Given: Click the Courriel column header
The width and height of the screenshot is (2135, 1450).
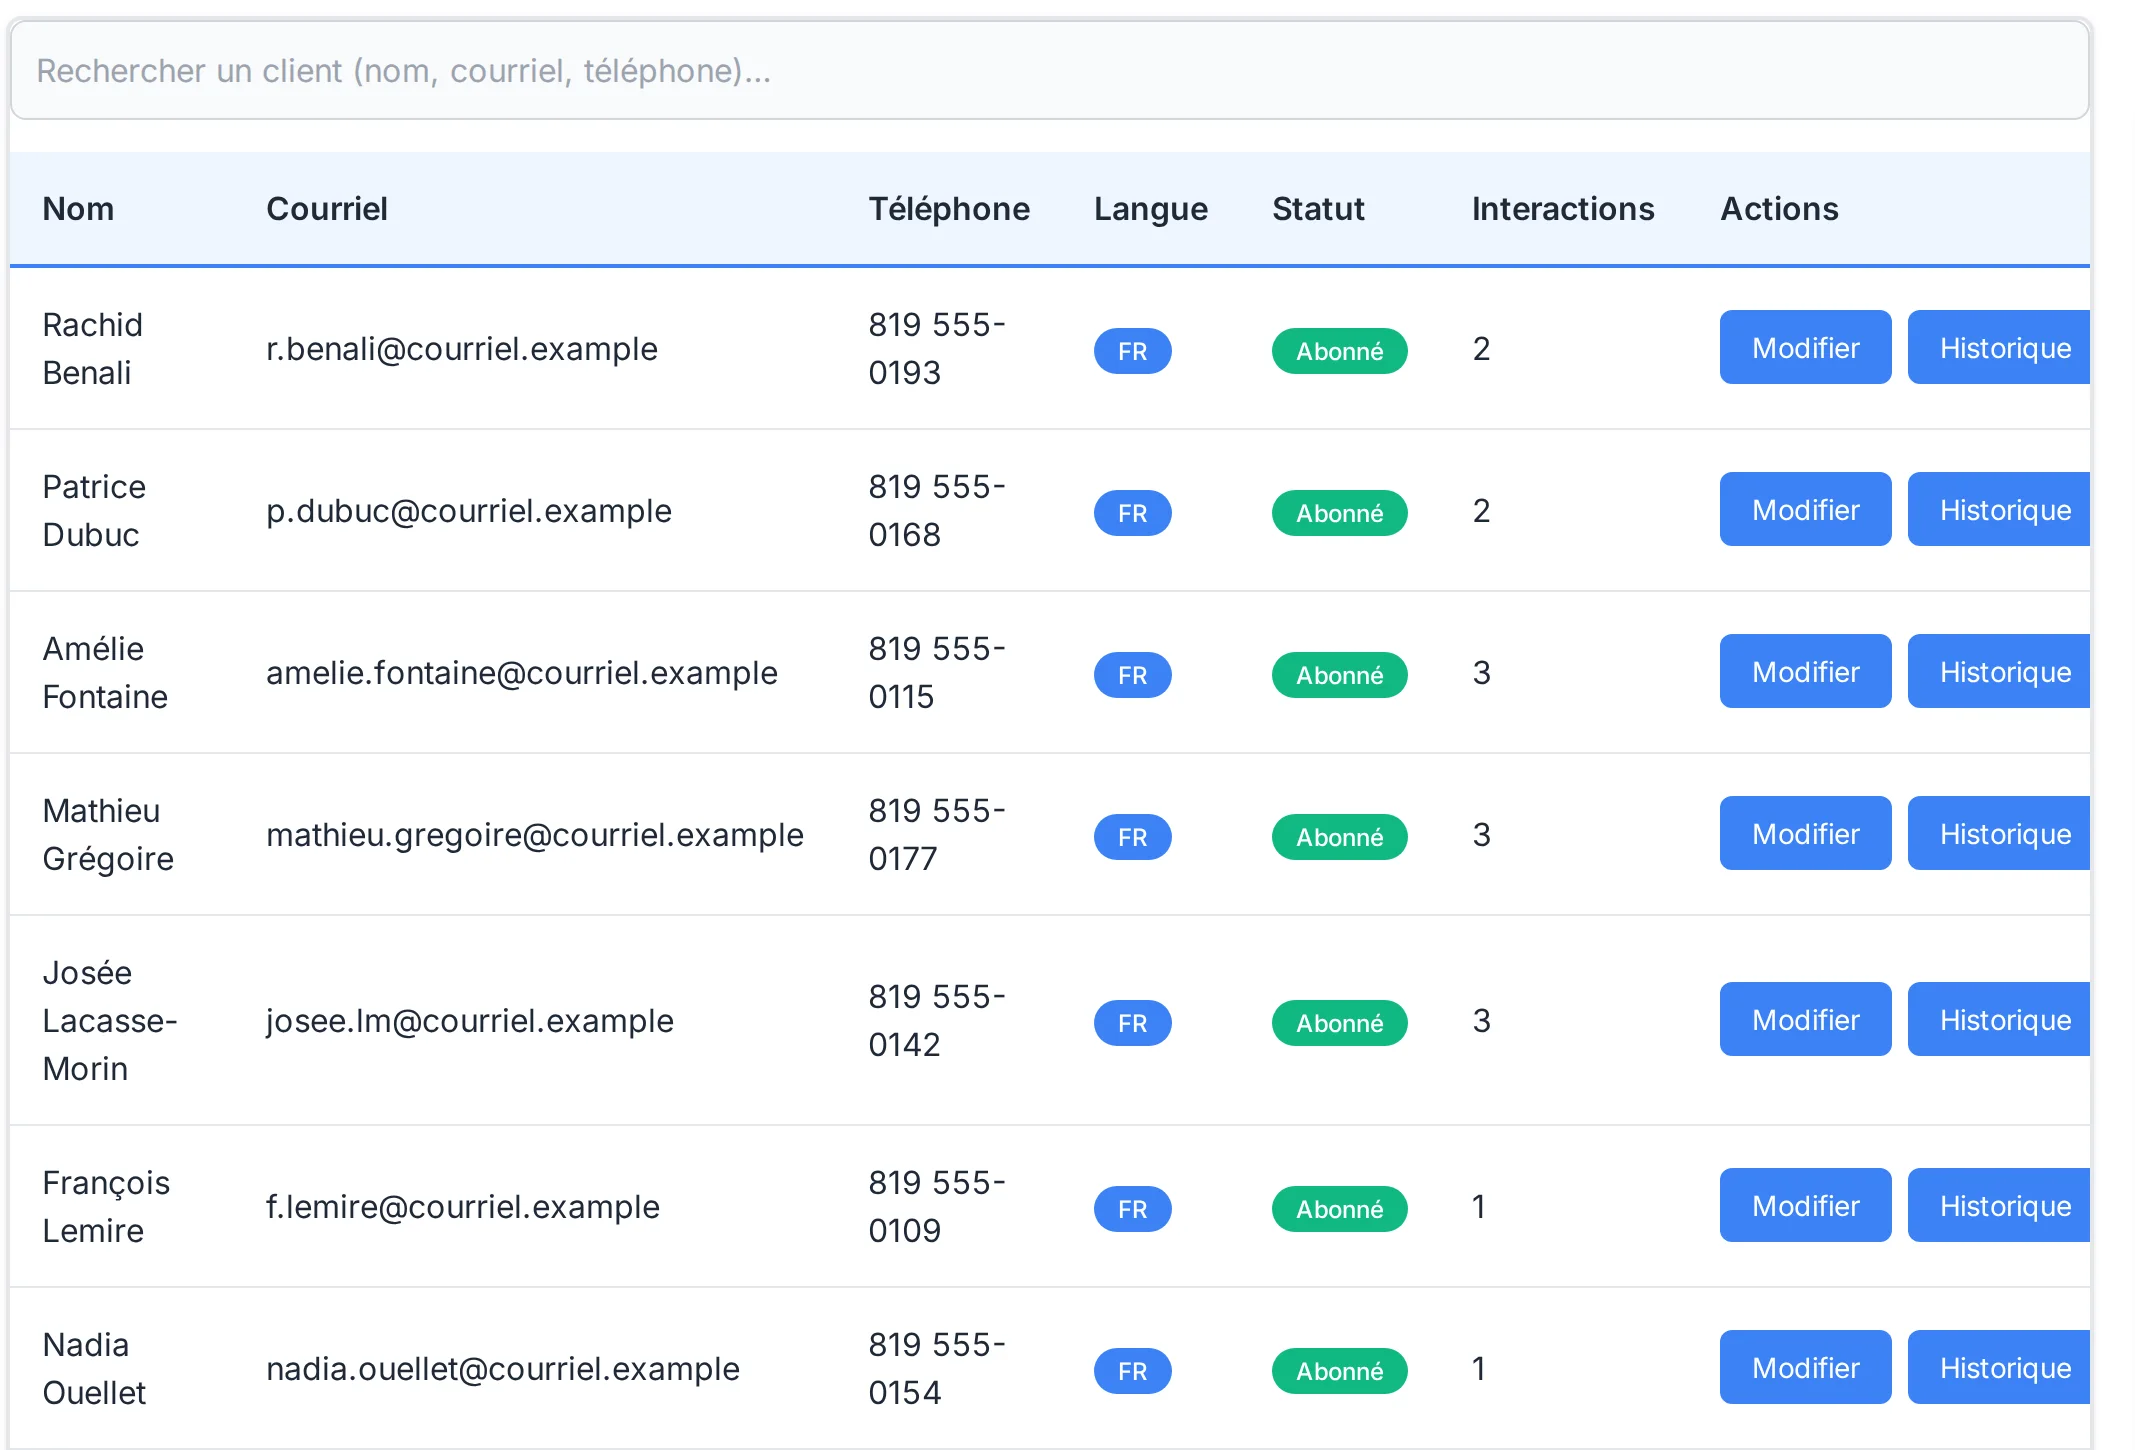Looking at the screenshot, I should pos(327,209).
